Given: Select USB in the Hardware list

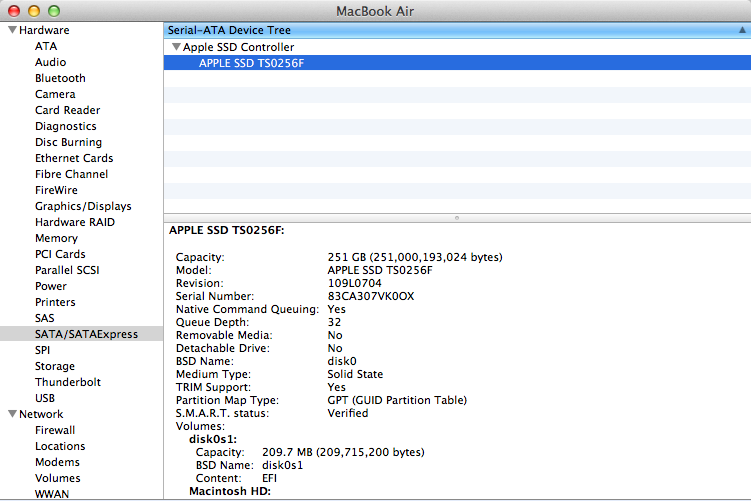Looking at the screenshot, I should [x=45, y=398].
